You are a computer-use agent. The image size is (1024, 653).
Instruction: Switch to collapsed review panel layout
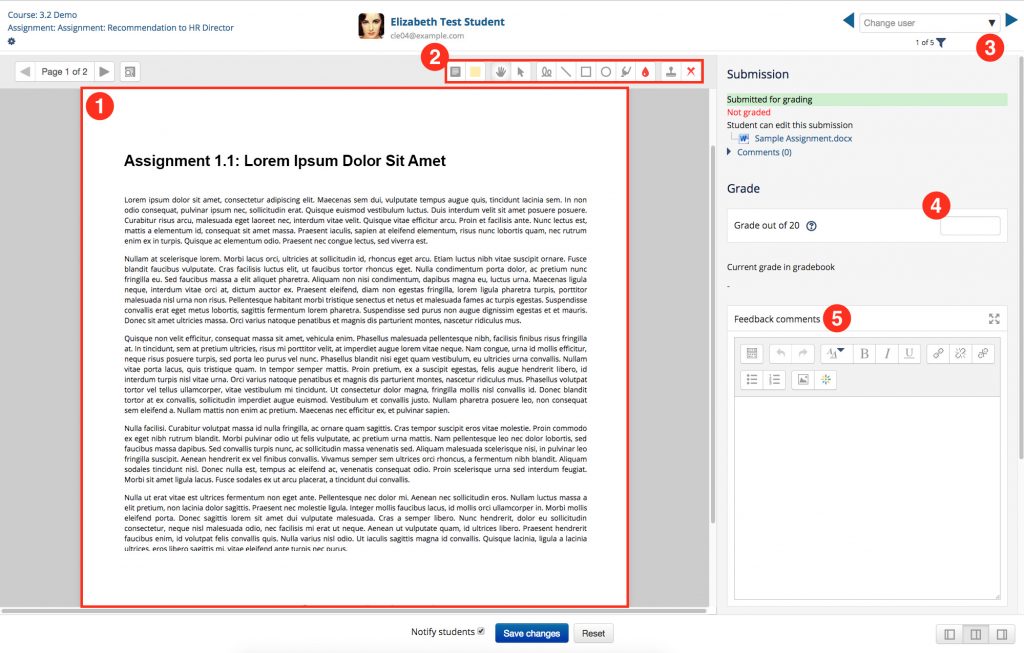click(x=947, y=634)
